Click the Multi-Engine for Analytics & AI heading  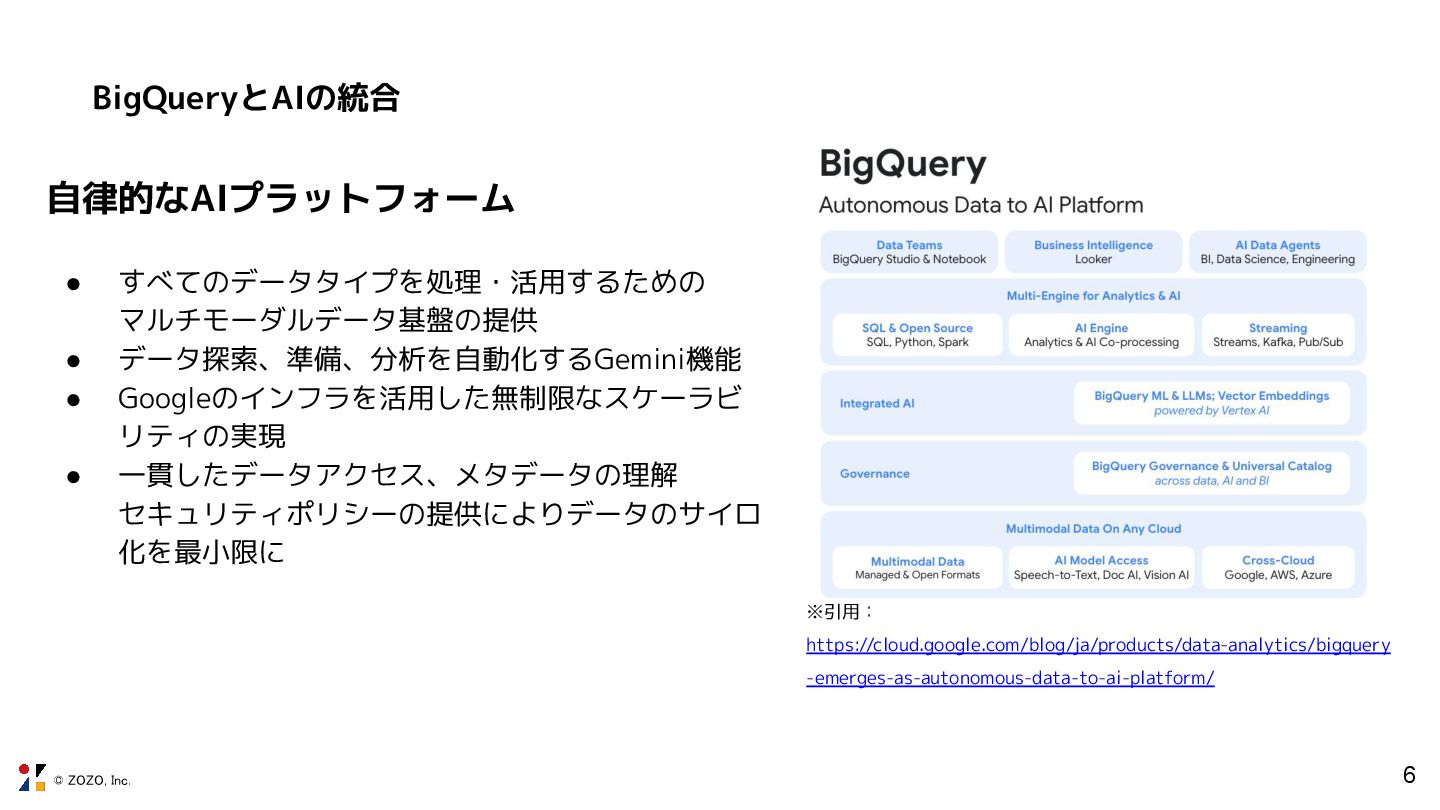1093,296
